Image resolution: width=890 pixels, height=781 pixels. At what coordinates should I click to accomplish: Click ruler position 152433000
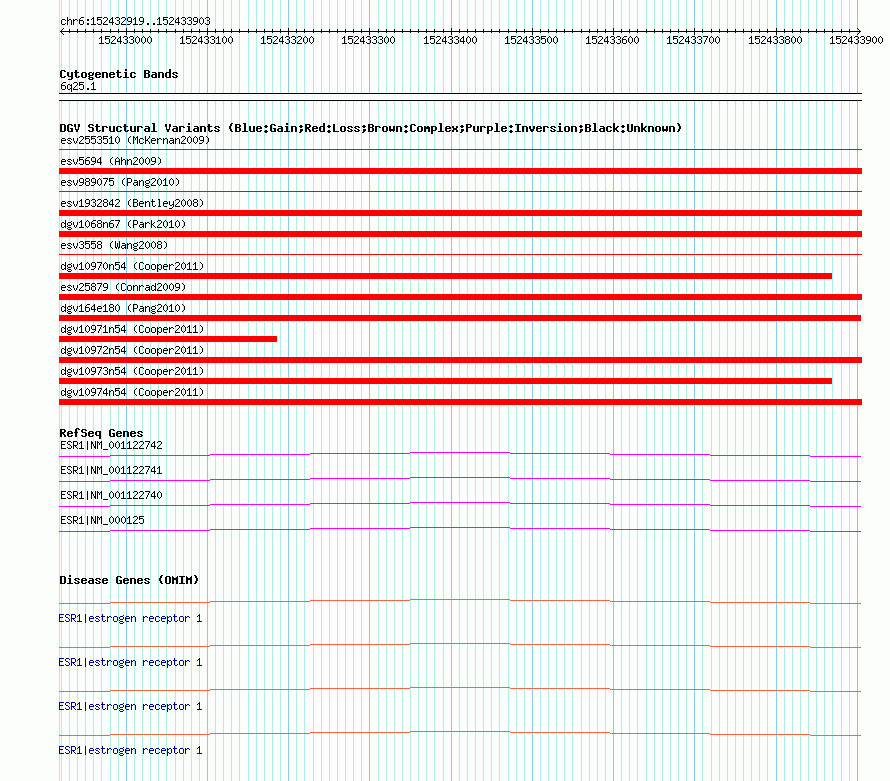(125, 40)
